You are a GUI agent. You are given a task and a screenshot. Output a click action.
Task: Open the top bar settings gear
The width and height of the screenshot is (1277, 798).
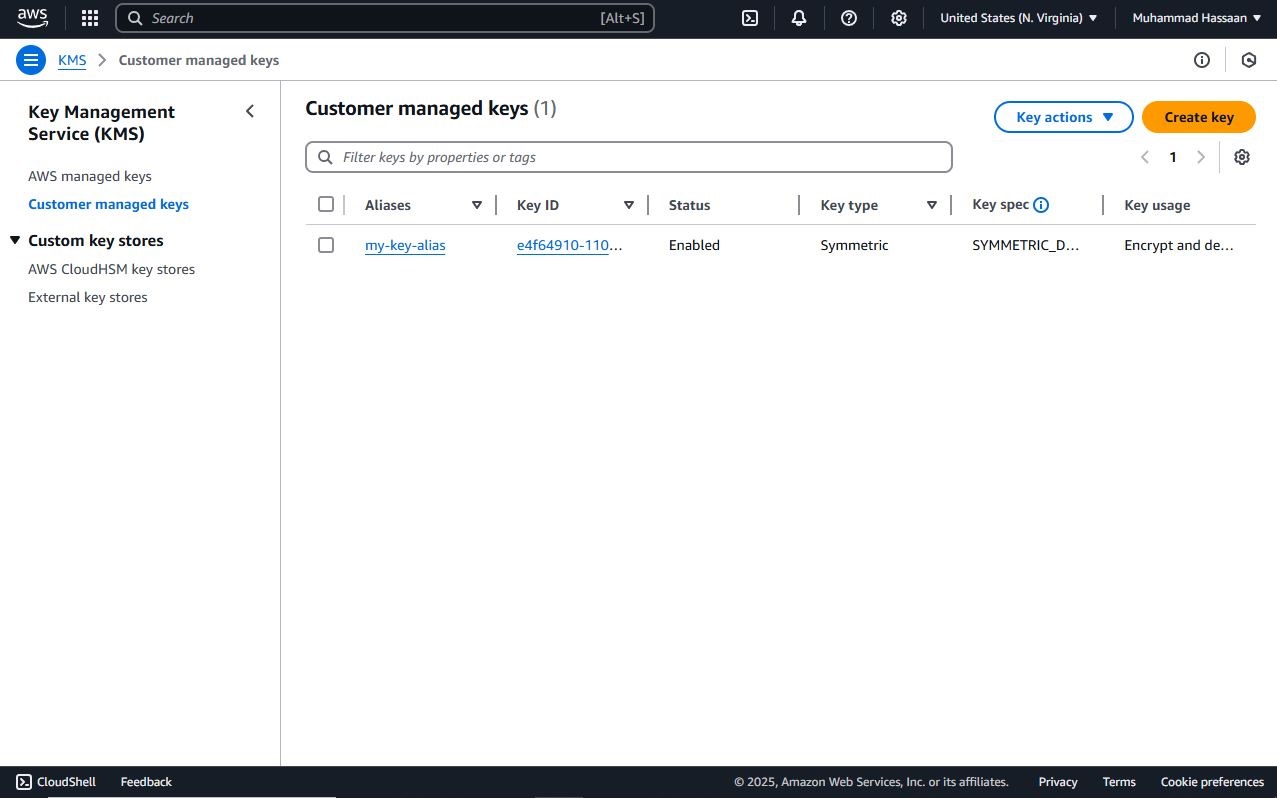tap(899, 18)
